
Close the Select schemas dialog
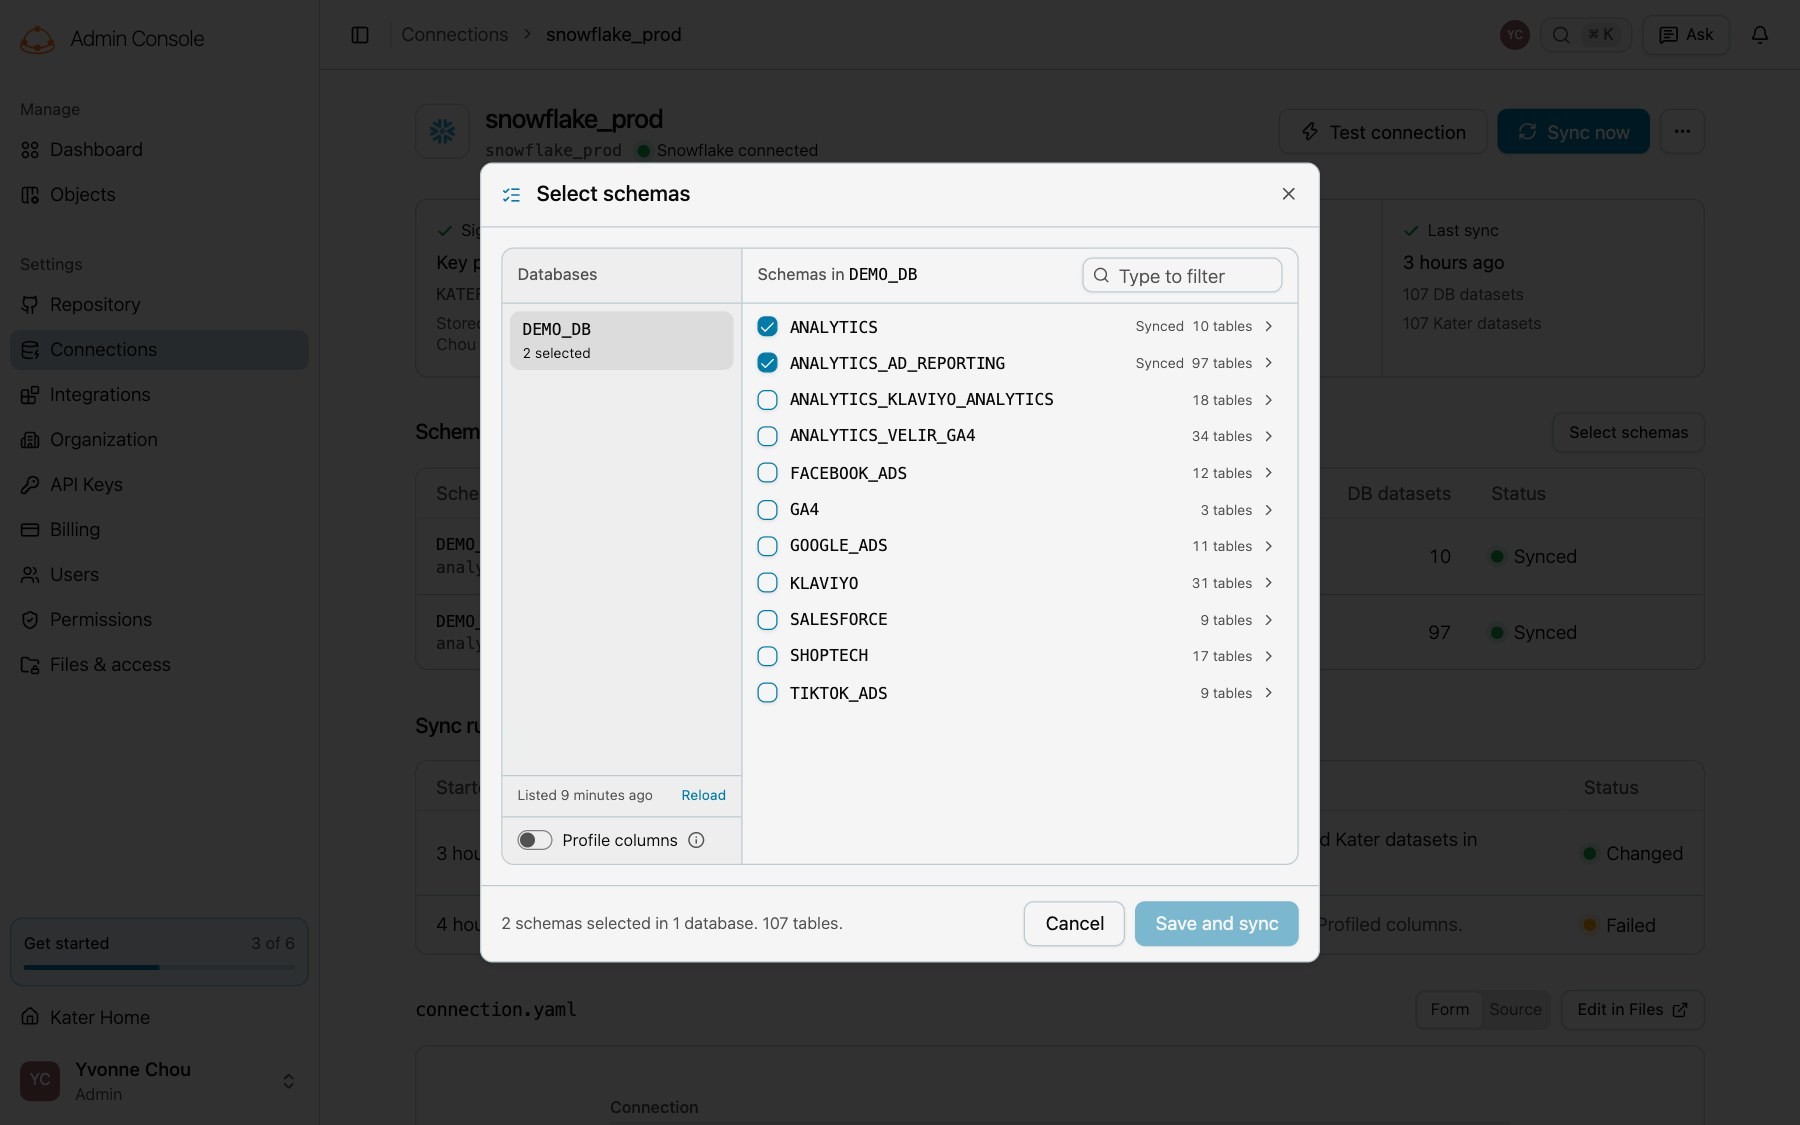click(1288, 194)
